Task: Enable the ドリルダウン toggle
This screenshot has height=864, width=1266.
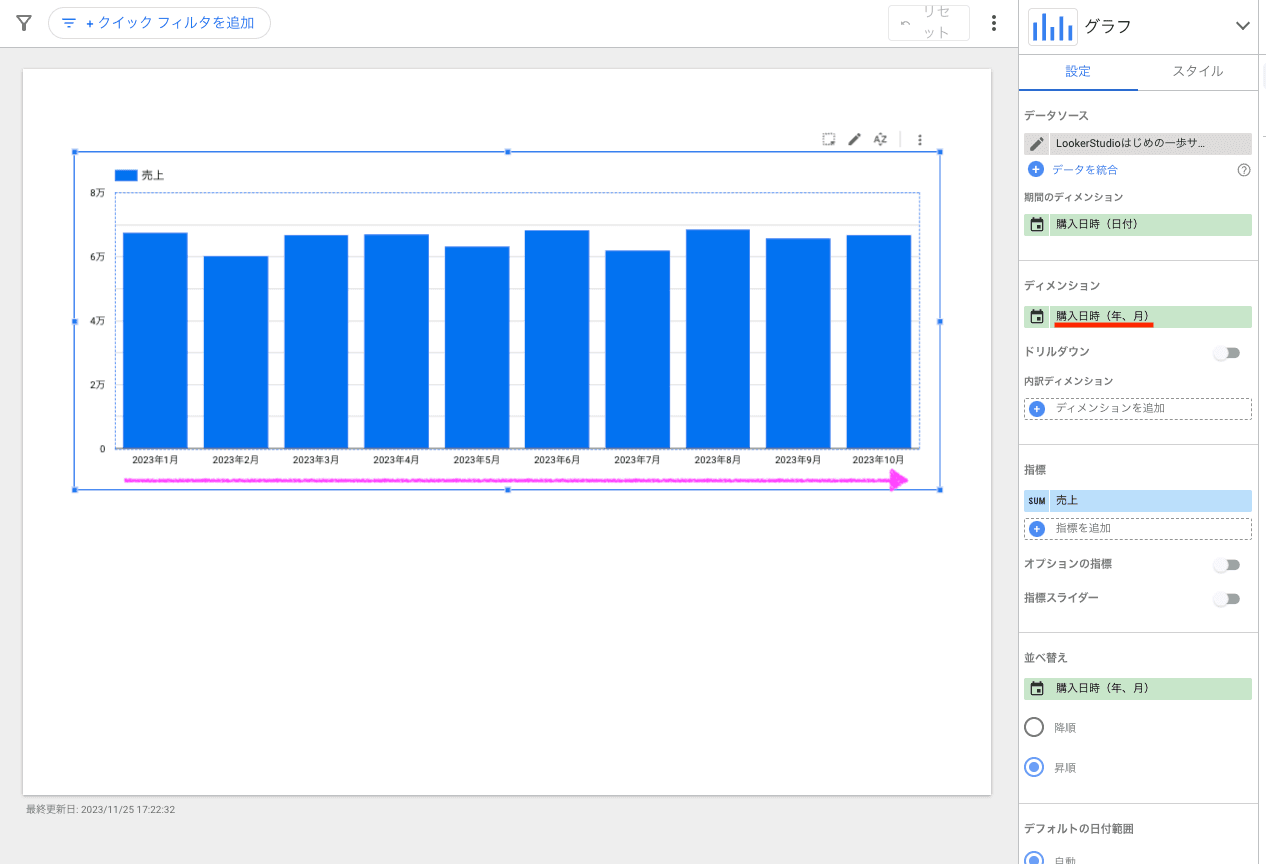Action: point(1226,353)
